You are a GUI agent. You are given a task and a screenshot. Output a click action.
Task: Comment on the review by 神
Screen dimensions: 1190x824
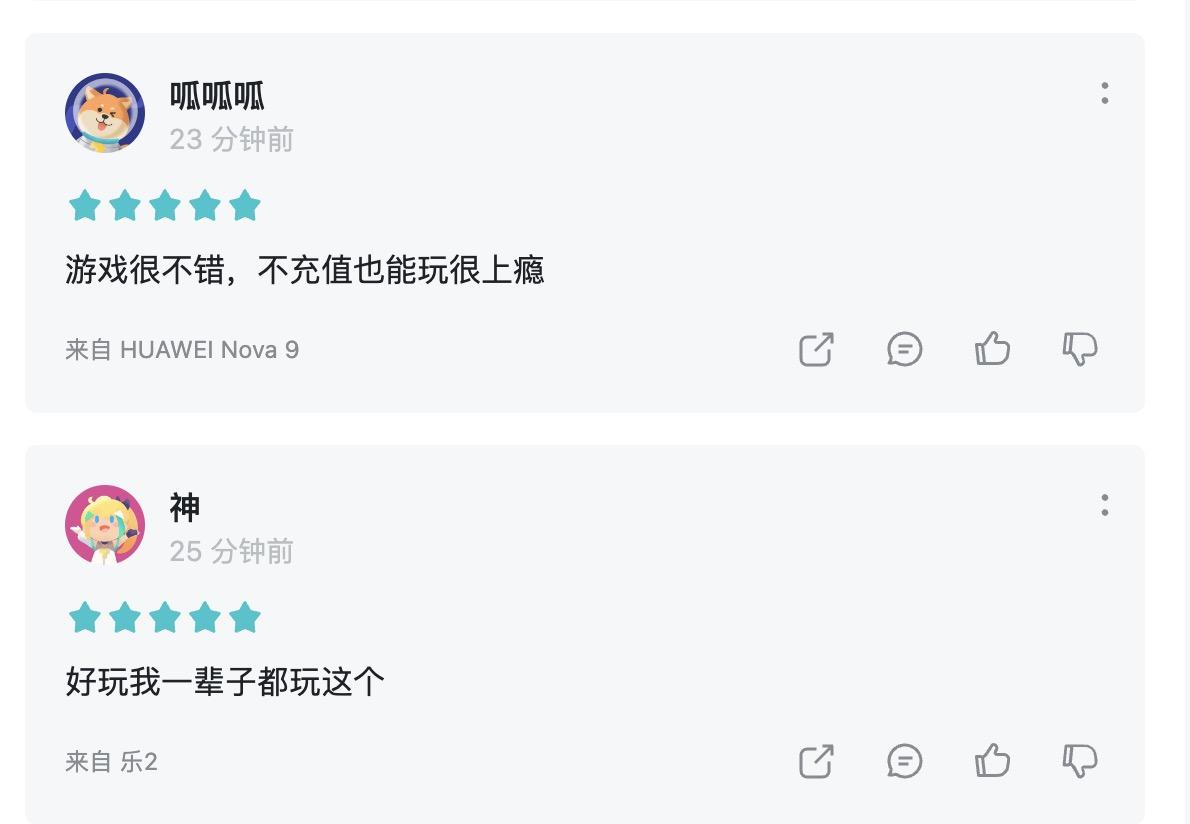coord(904,761)
